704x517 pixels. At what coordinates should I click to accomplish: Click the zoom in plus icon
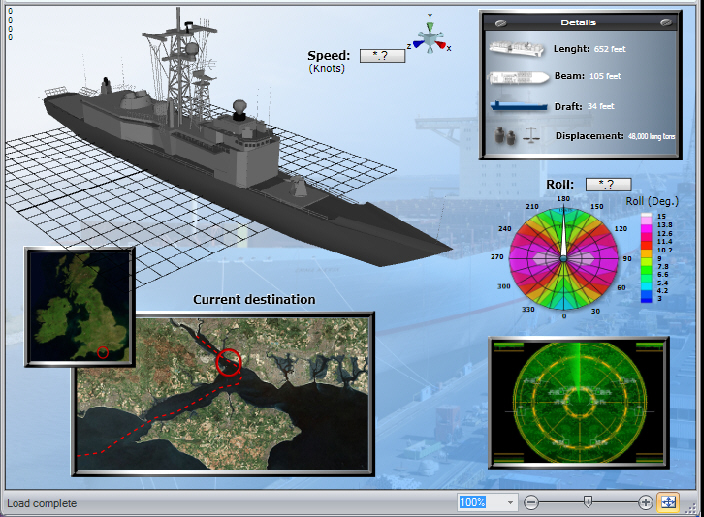point(645,502)
